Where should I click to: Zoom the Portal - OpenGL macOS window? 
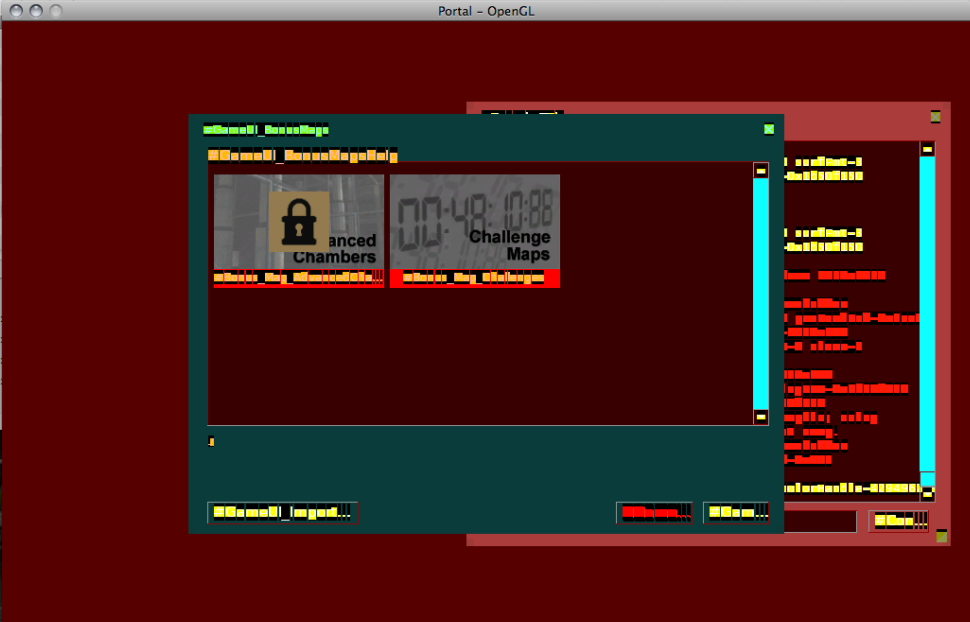point(56,11)
